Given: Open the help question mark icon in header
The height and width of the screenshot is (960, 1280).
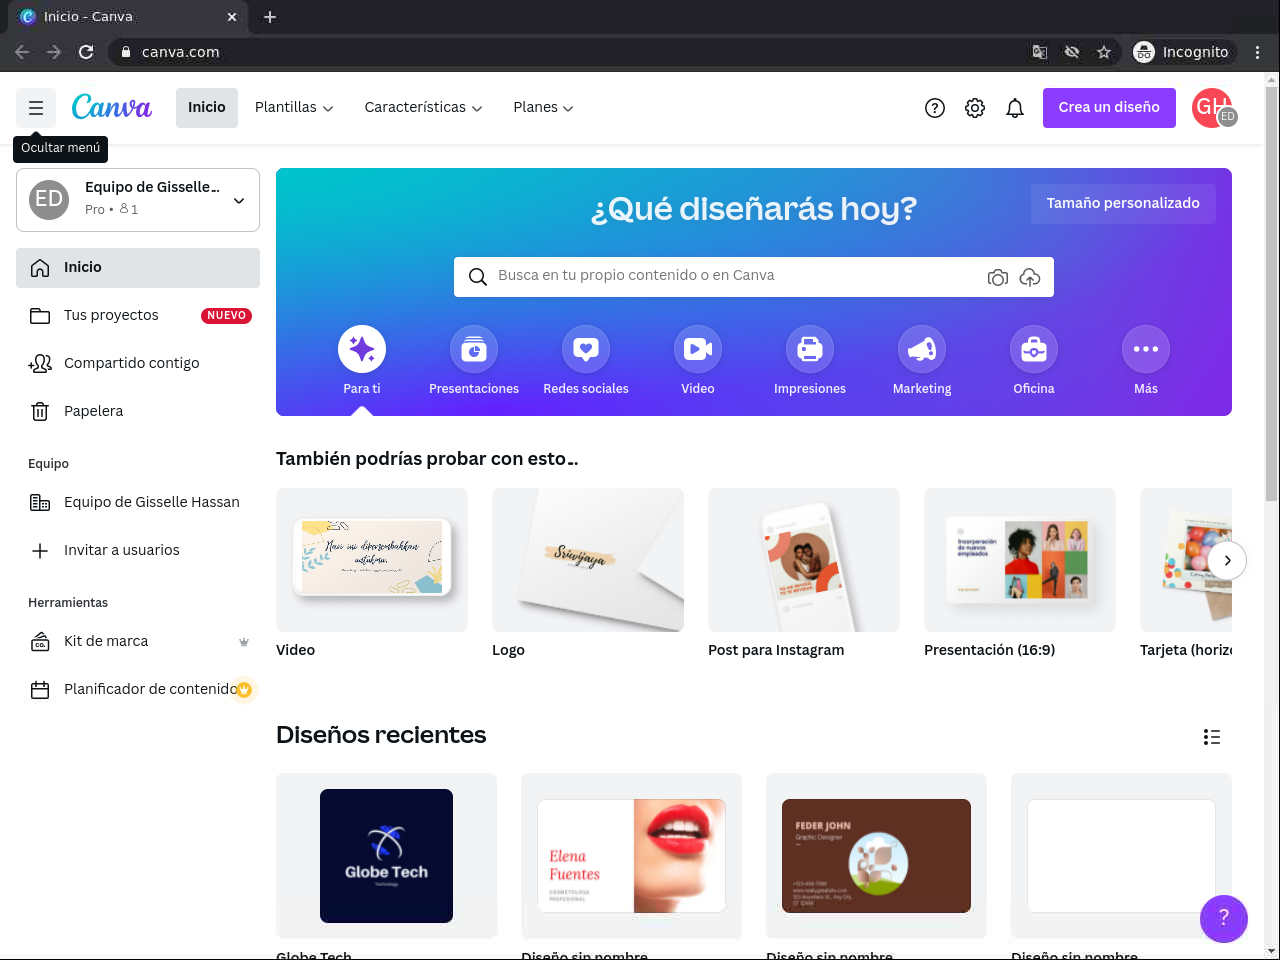Looking at the screenshot, I should point(935,108).
